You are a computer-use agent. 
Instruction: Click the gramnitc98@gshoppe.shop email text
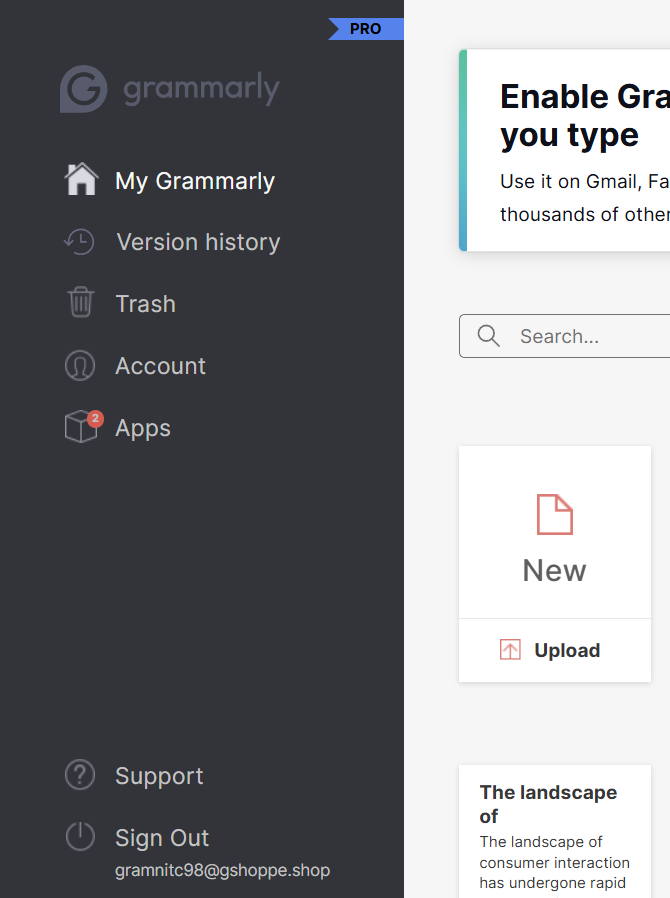pyautogui.click(x=222, y=870)
